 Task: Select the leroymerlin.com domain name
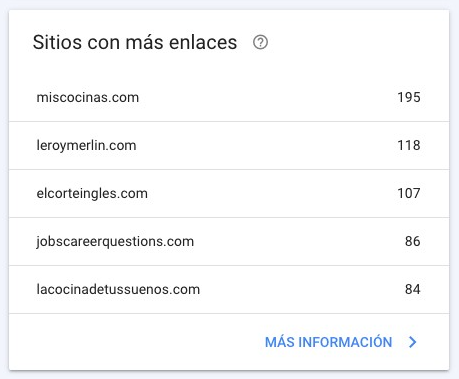point(86,146)
